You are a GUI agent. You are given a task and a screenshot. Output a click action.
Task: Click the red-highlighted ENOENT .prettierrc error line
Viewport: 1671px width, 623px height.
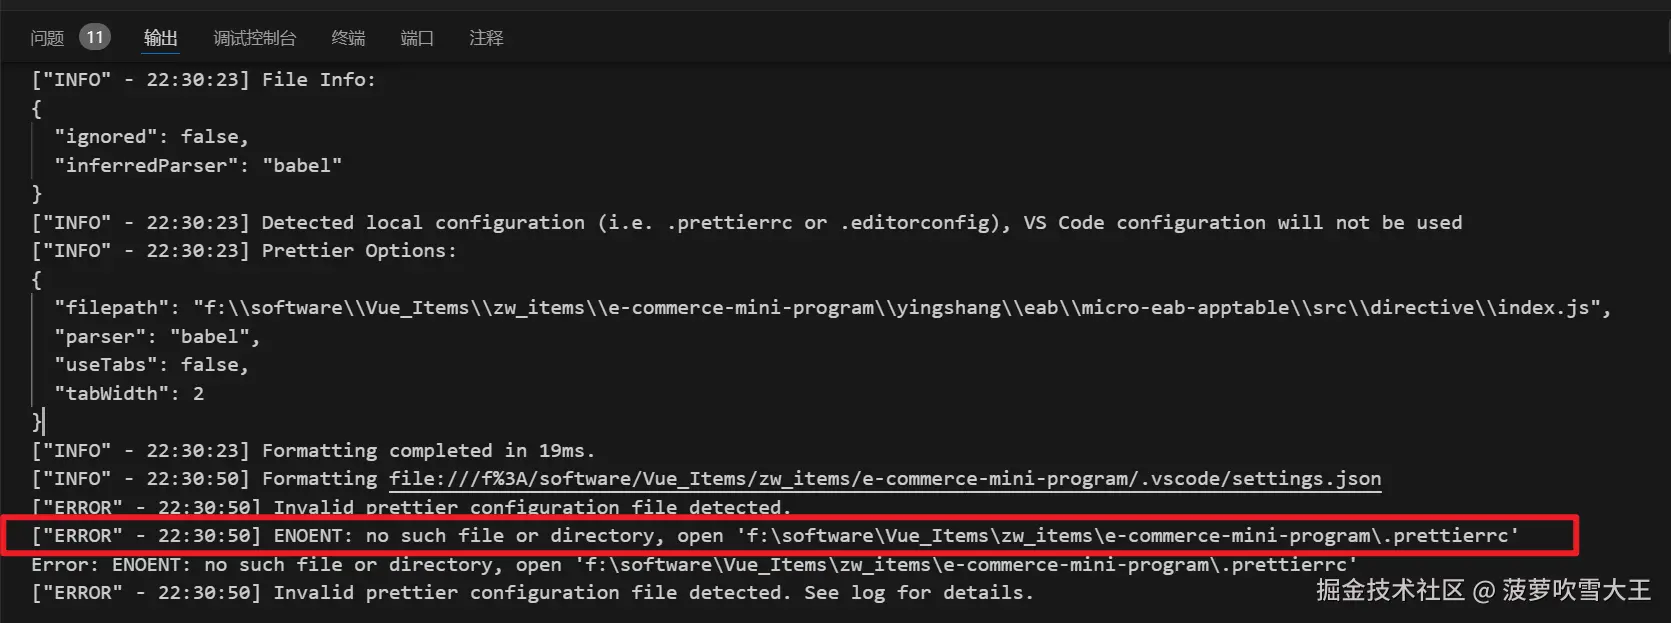click(775, 536)
